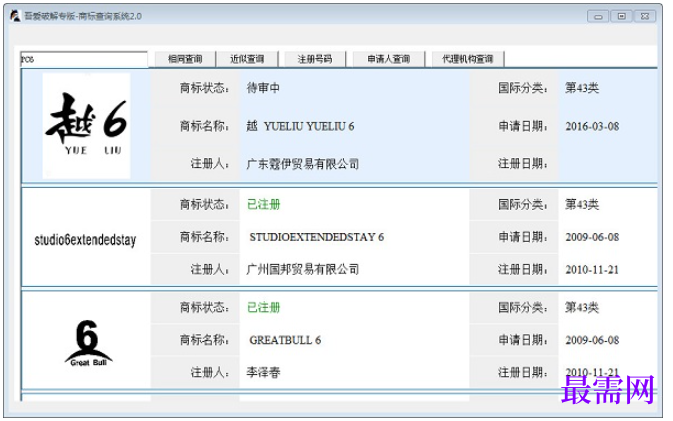This screenshot has width=673, height=421.
Task: Open the 近似查询 tab
Action: tap(247, 59)
